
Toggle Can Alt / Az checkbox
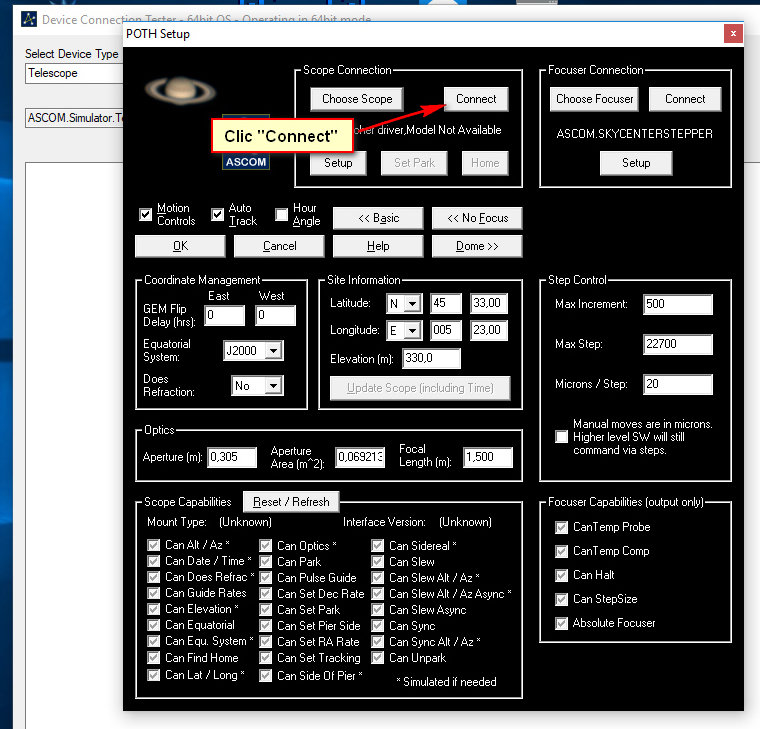point(154,545)
